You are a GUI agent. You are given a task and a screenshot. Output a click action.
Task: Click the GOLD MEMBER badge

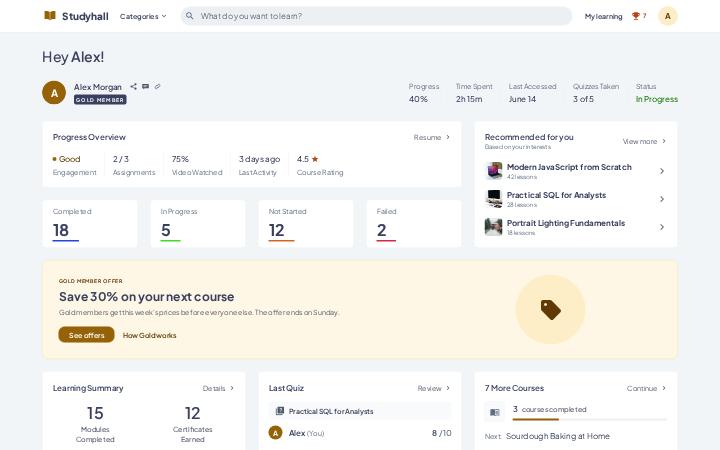(x=100, y=100)
